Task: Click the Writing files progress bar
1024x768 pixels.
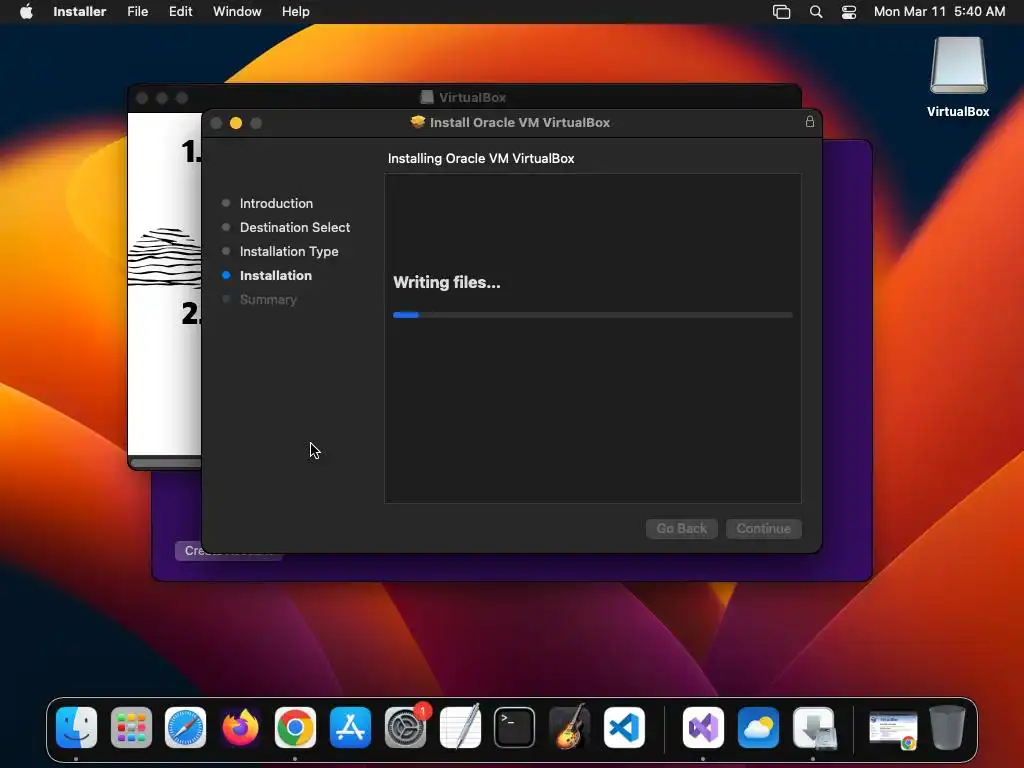Action: click(593, 315)
